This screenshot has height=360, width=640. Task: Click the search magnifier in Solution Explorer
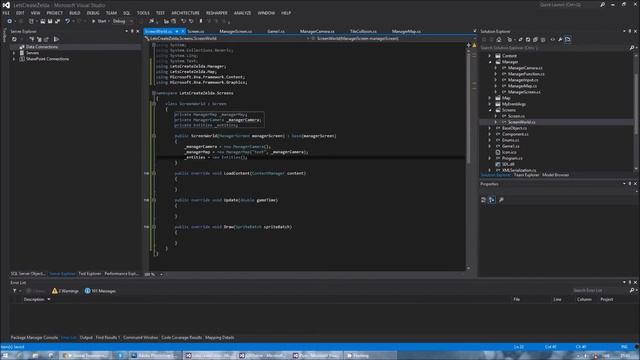tap(632, 48)
